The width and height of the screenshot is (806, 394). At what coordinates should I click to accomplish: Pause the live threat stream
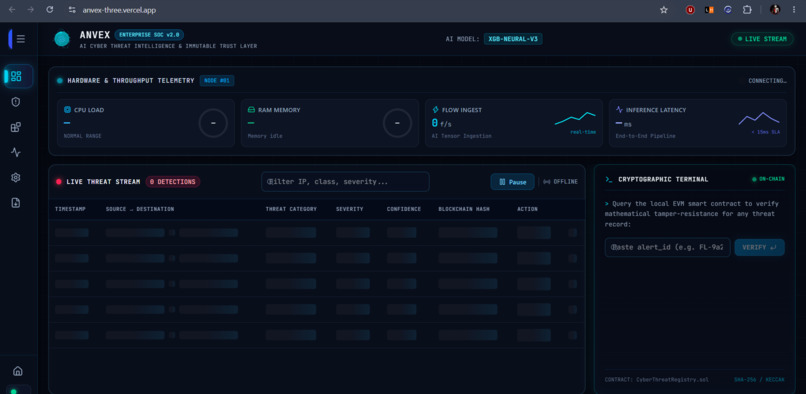click(512, 182)
